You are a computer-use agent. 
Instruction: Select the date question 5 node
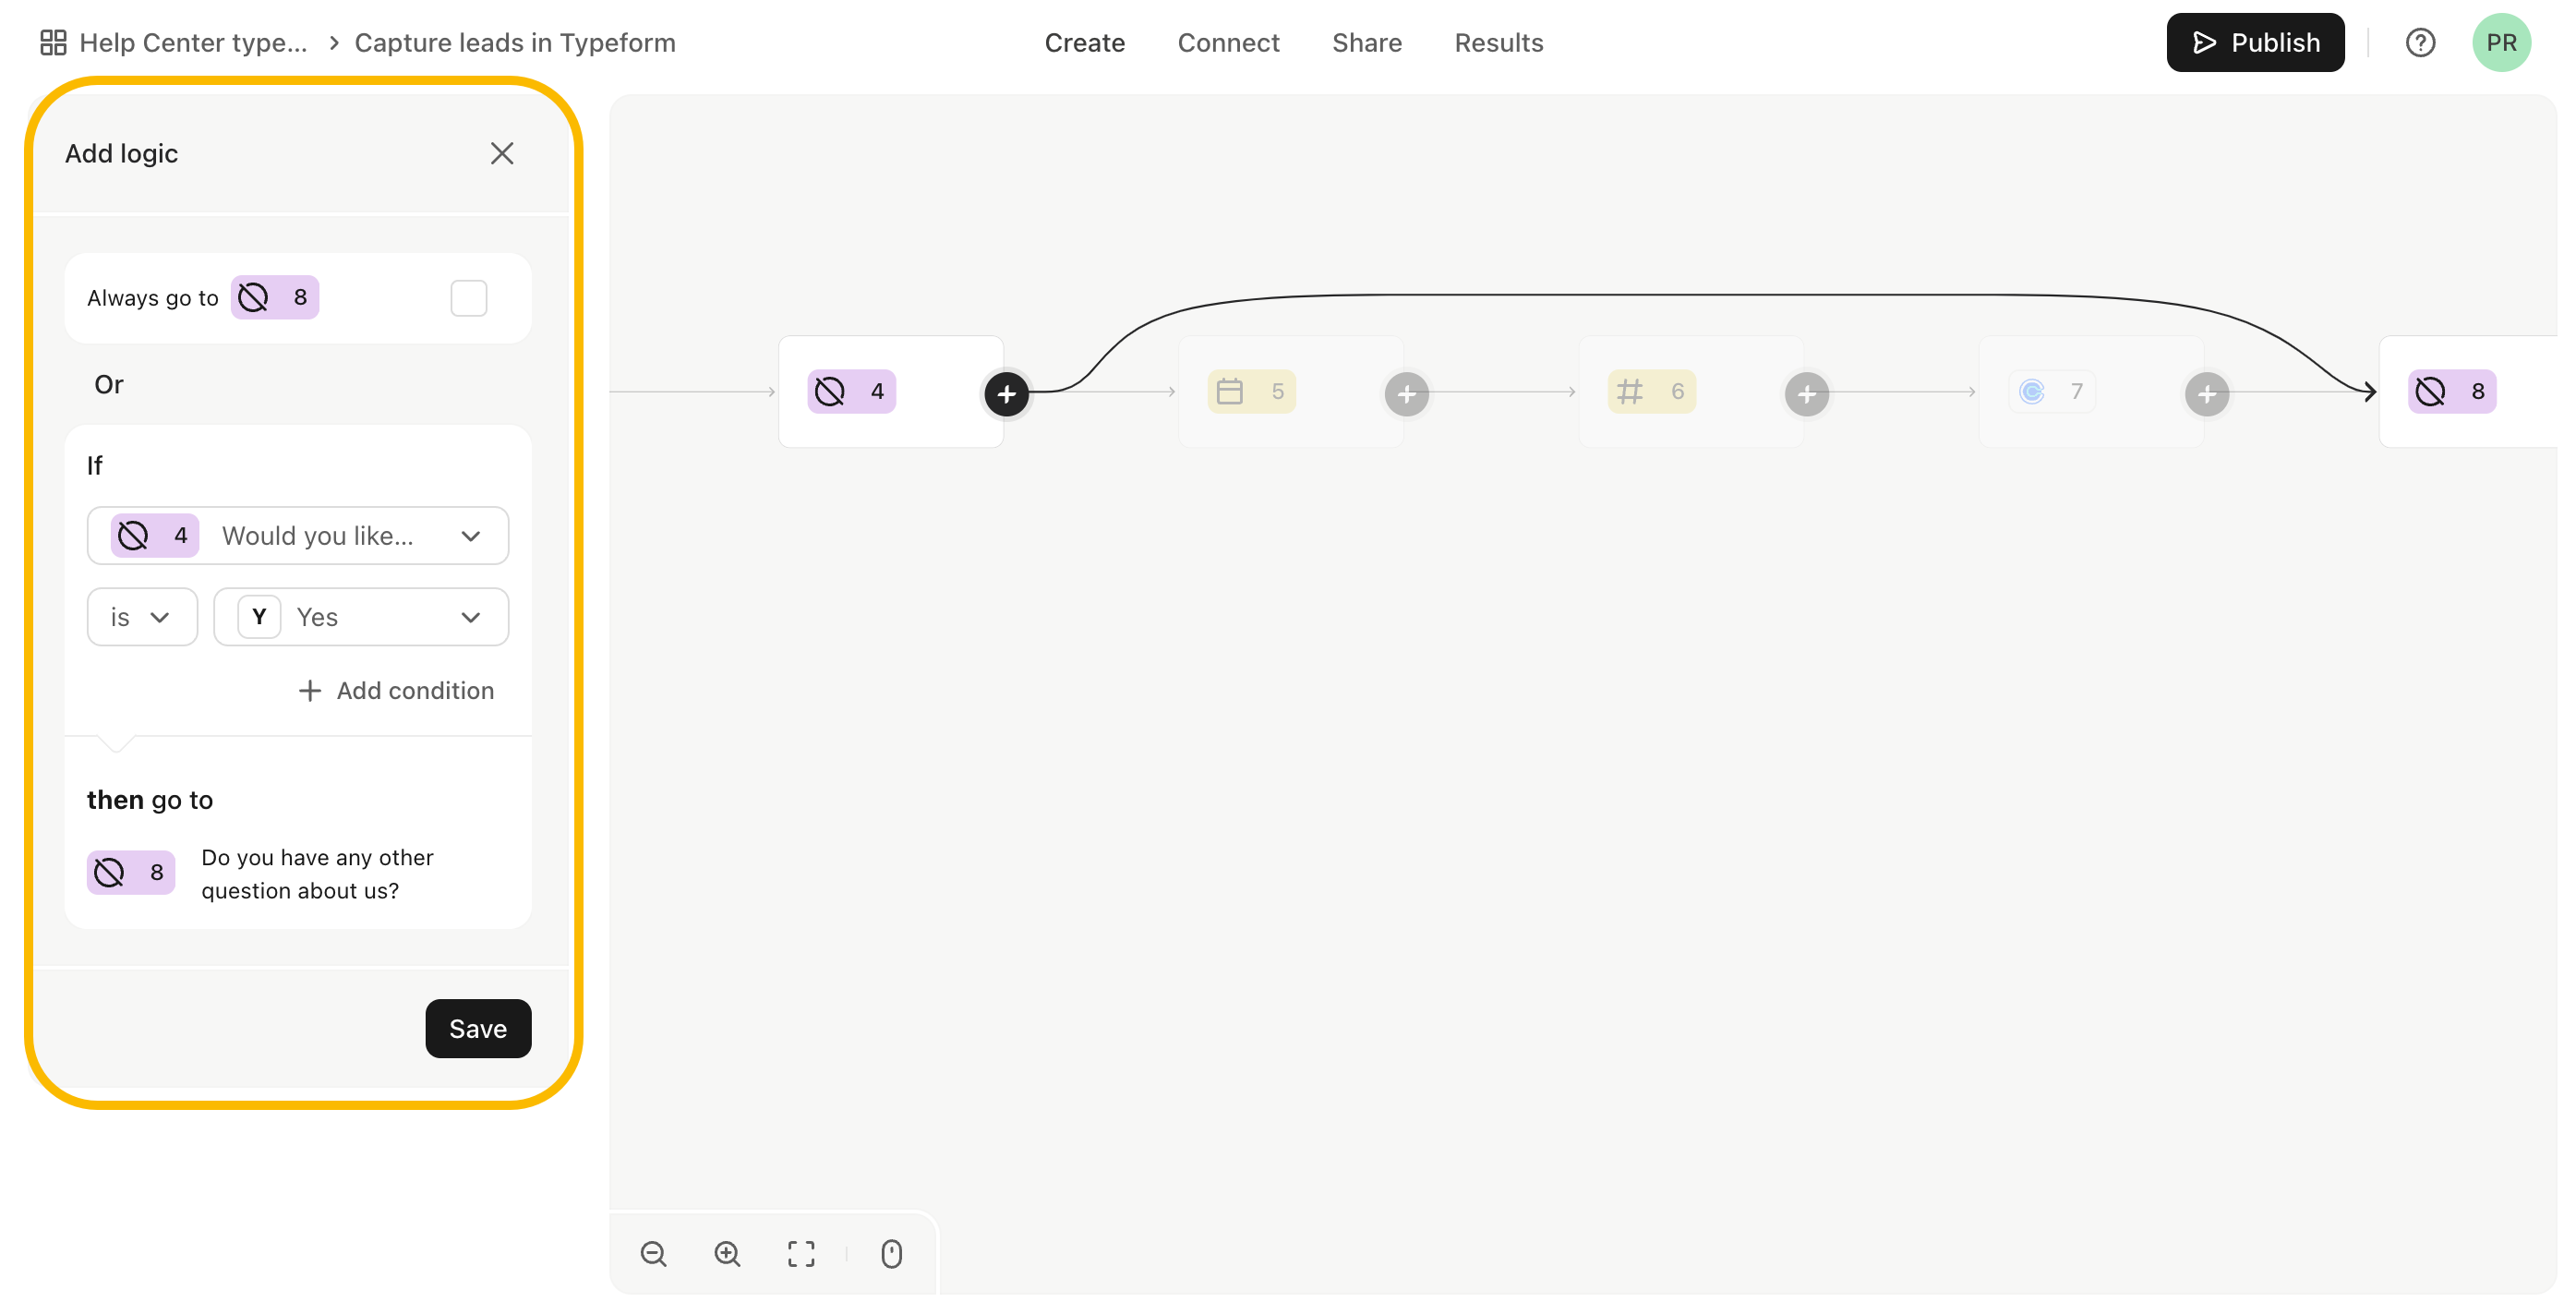coord(1291,392)
